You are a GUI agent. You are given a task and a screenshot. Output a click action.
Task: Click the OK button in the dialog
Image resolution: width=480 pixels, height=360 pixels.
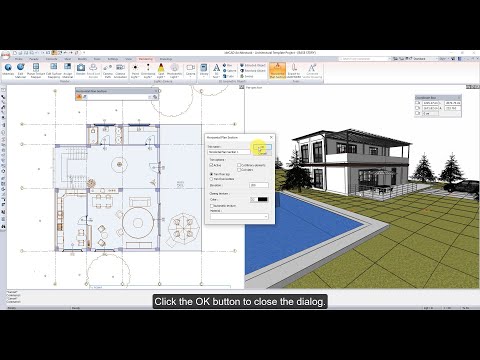click(262, 147)
